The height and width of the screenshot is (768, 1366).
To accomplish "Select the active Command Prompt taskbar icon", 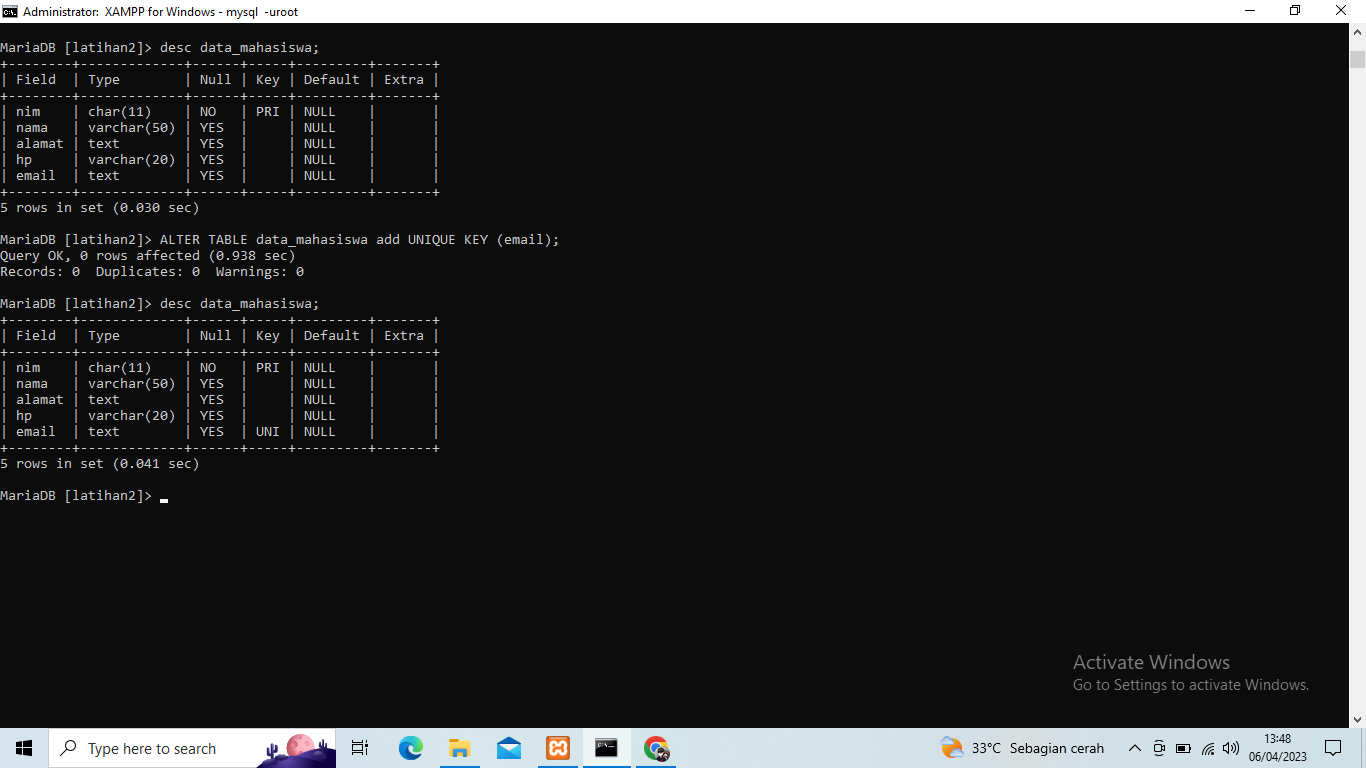I will [606, 748].
